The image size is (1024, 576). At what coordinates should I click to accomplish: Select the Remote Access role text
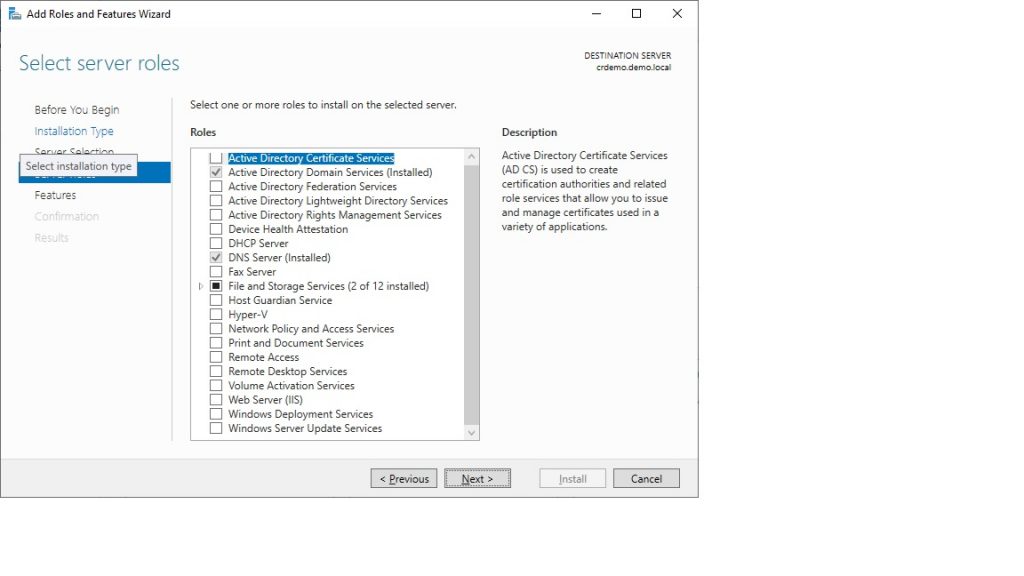pyautogui.click(x=264, y=357)
